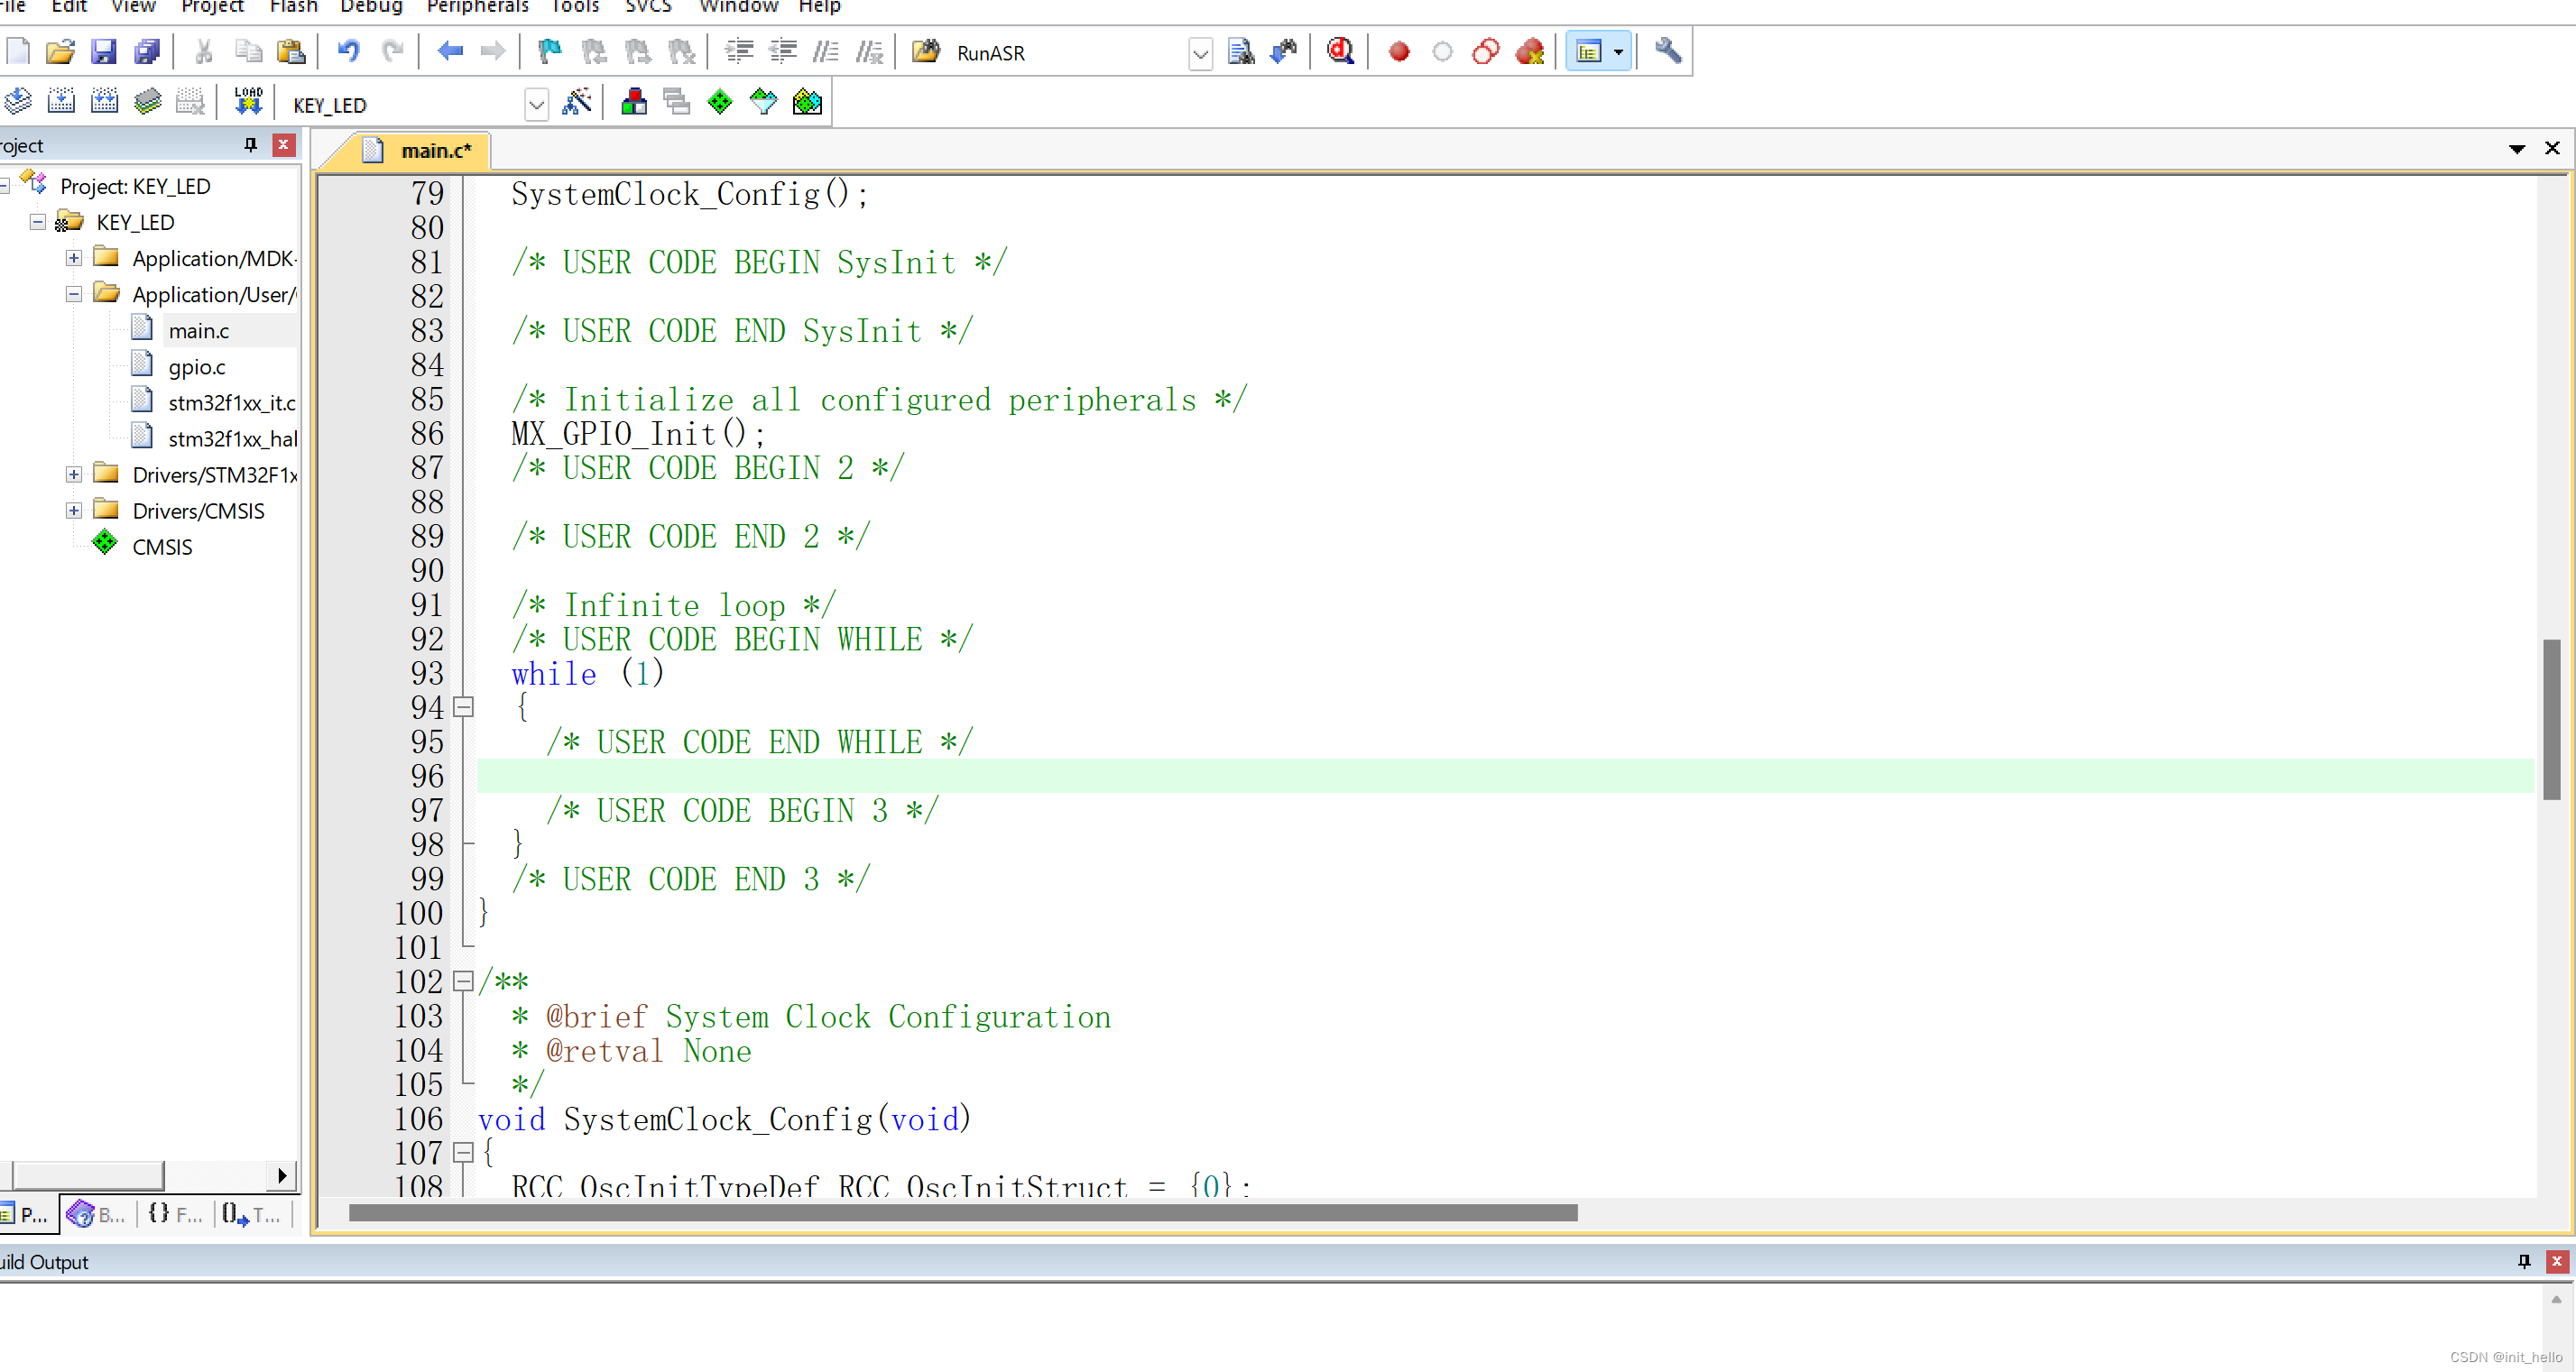Open gpio.c in the project tree
This screenshot has height=1372, width=2576.
197,367
